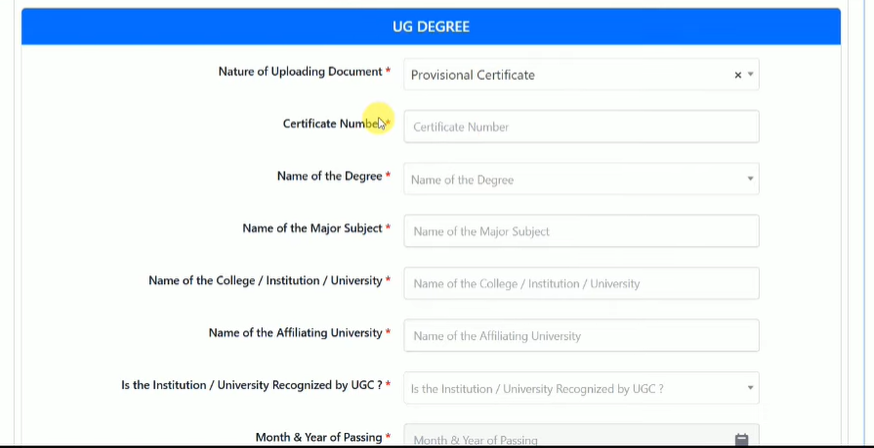Viewport: 874px width, 448px height.
Task: Open the UGC recognition dropdown
Action: pos(580,388)
